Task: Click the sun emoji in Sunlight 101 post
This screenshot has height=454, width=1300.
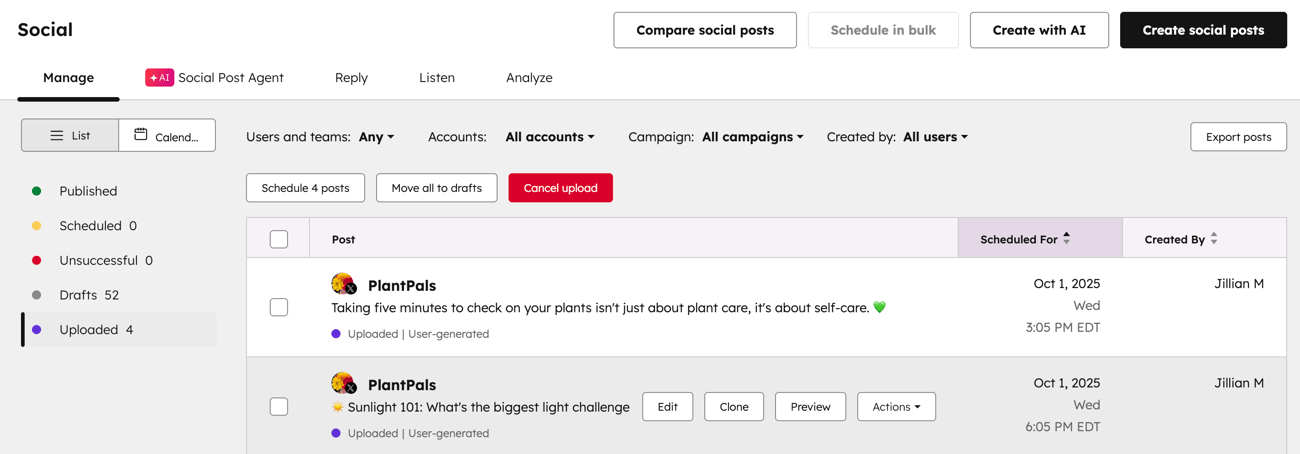Action: pos(338,407)
